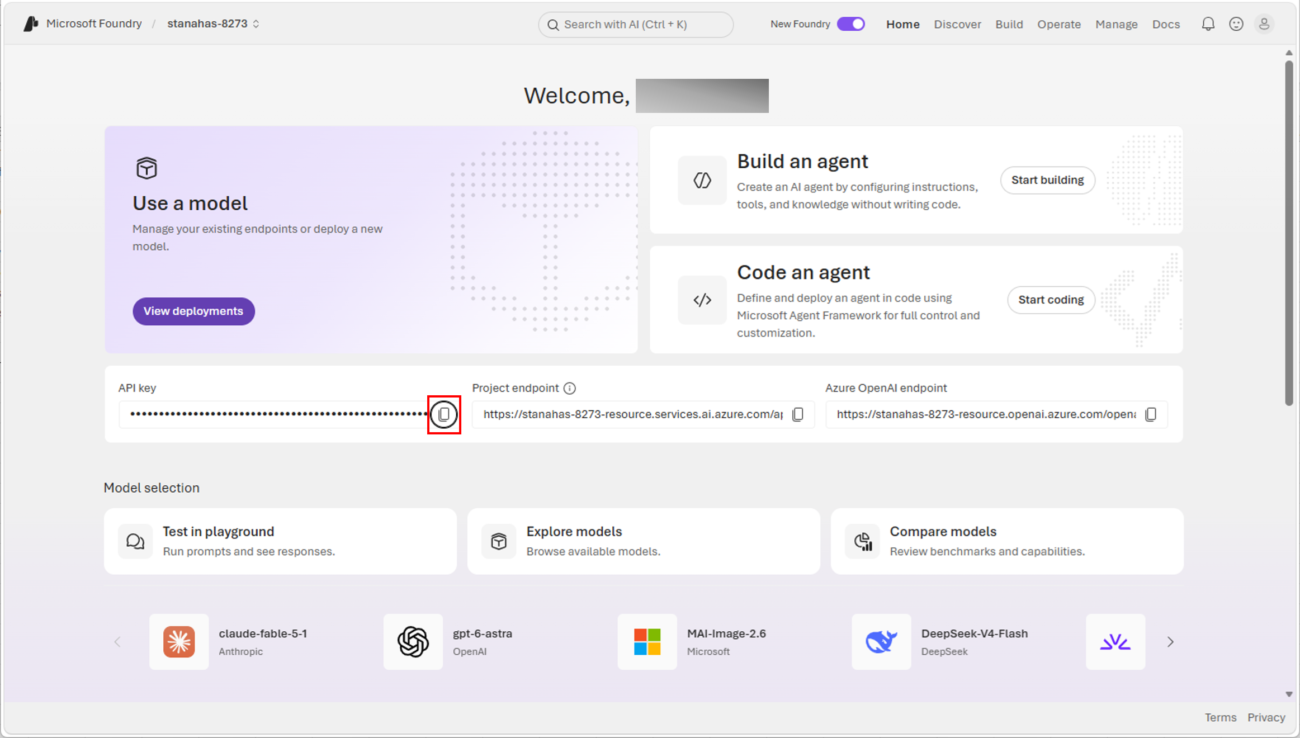Click the Model selection heading
Viewport: 1300px width, 738px height.
click(x=152, y=488)
